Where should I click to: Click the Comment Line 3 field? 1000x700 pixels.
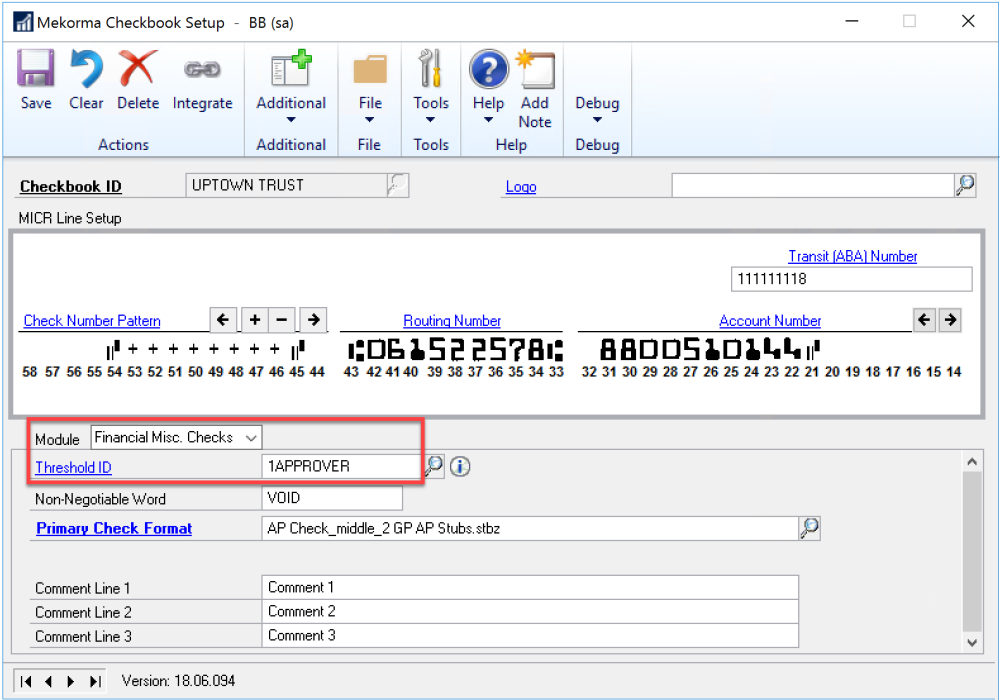coord(530,636)
